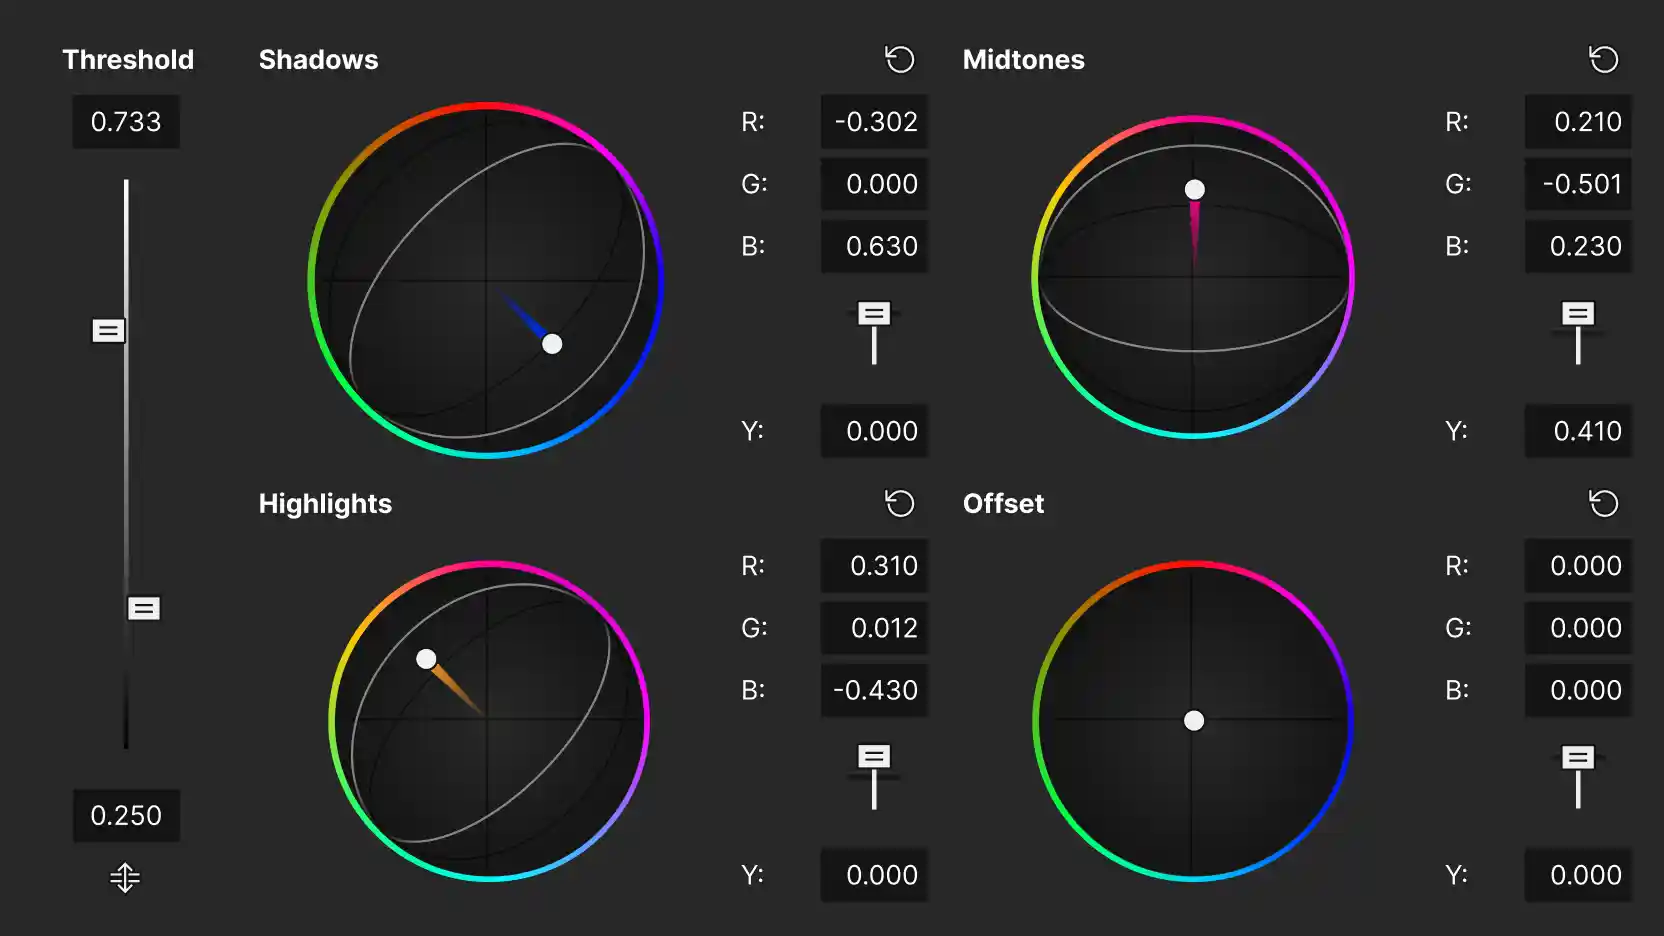Reset the Midtones color wheel
Viewport: 1664px width, 936px height.
1604,60
